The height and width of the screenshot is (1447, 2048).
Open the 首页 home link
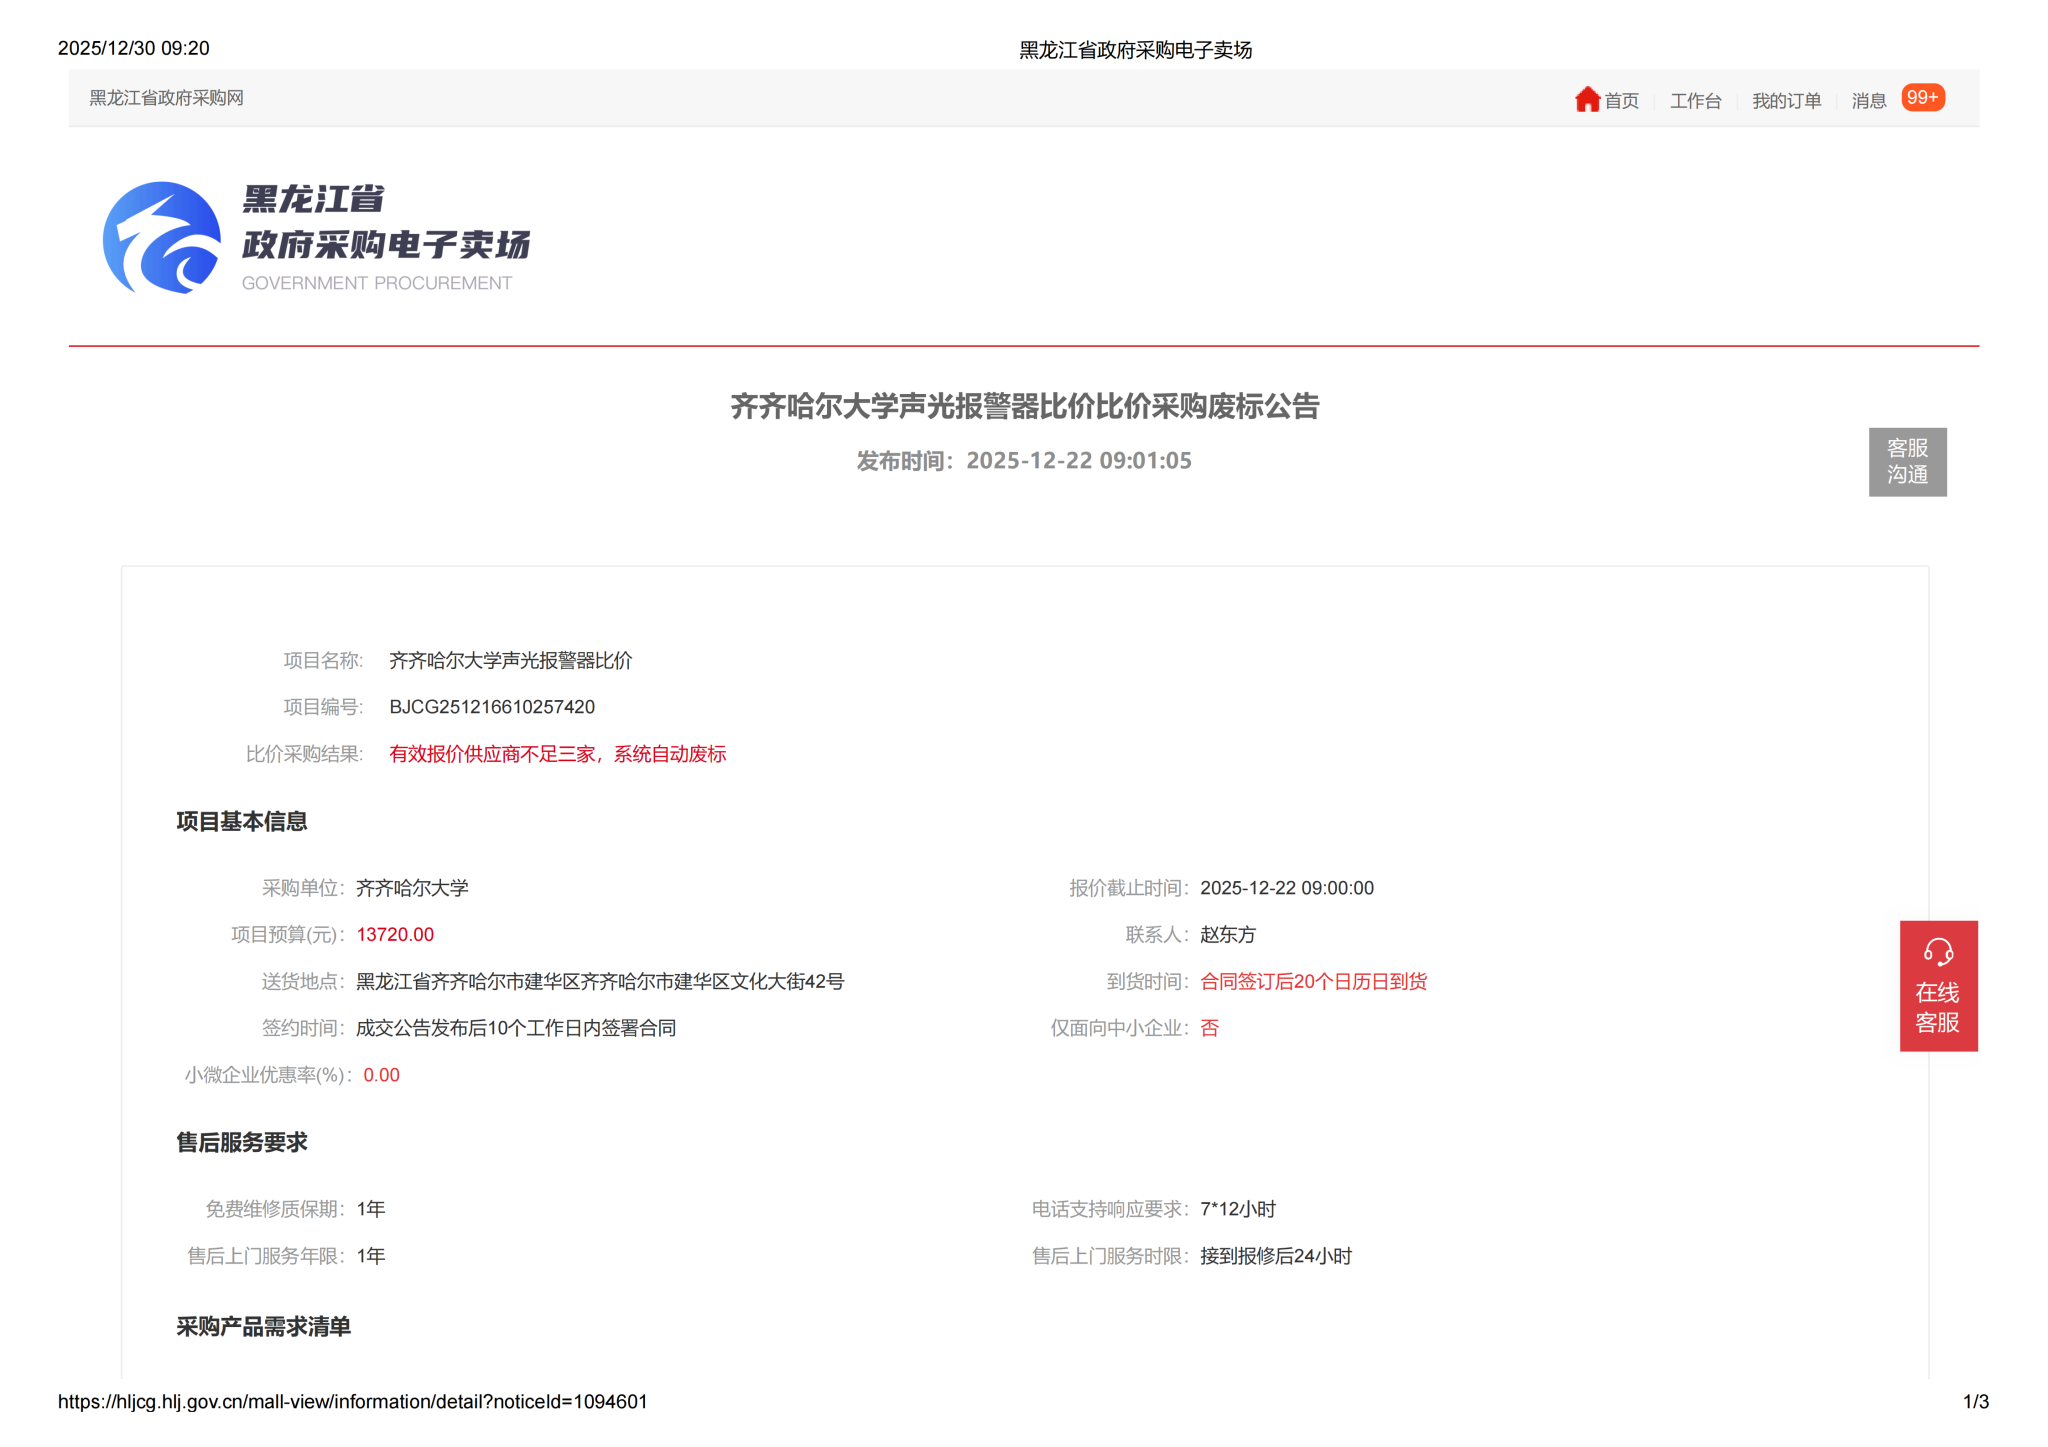[x=1621, y=101]
